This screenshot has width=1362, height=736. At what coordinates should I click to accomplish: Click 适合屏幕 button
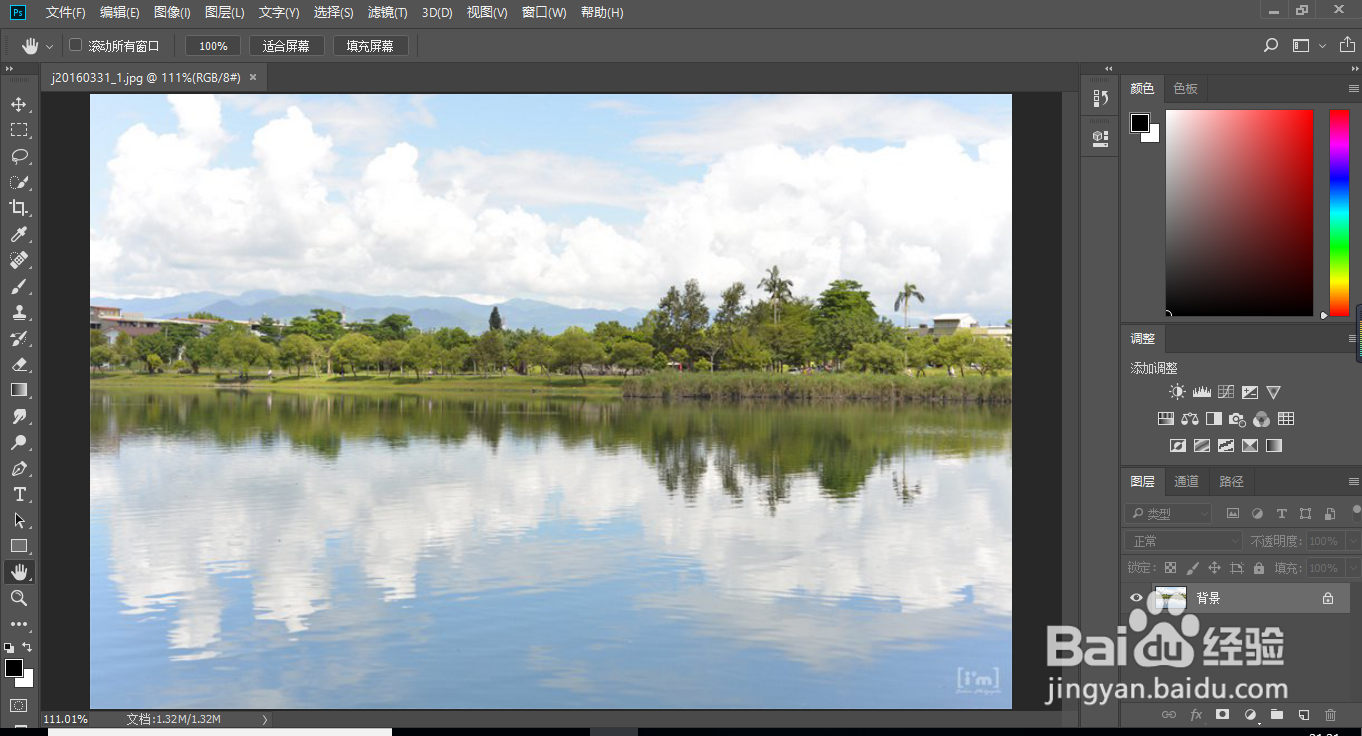click(286, 46)
